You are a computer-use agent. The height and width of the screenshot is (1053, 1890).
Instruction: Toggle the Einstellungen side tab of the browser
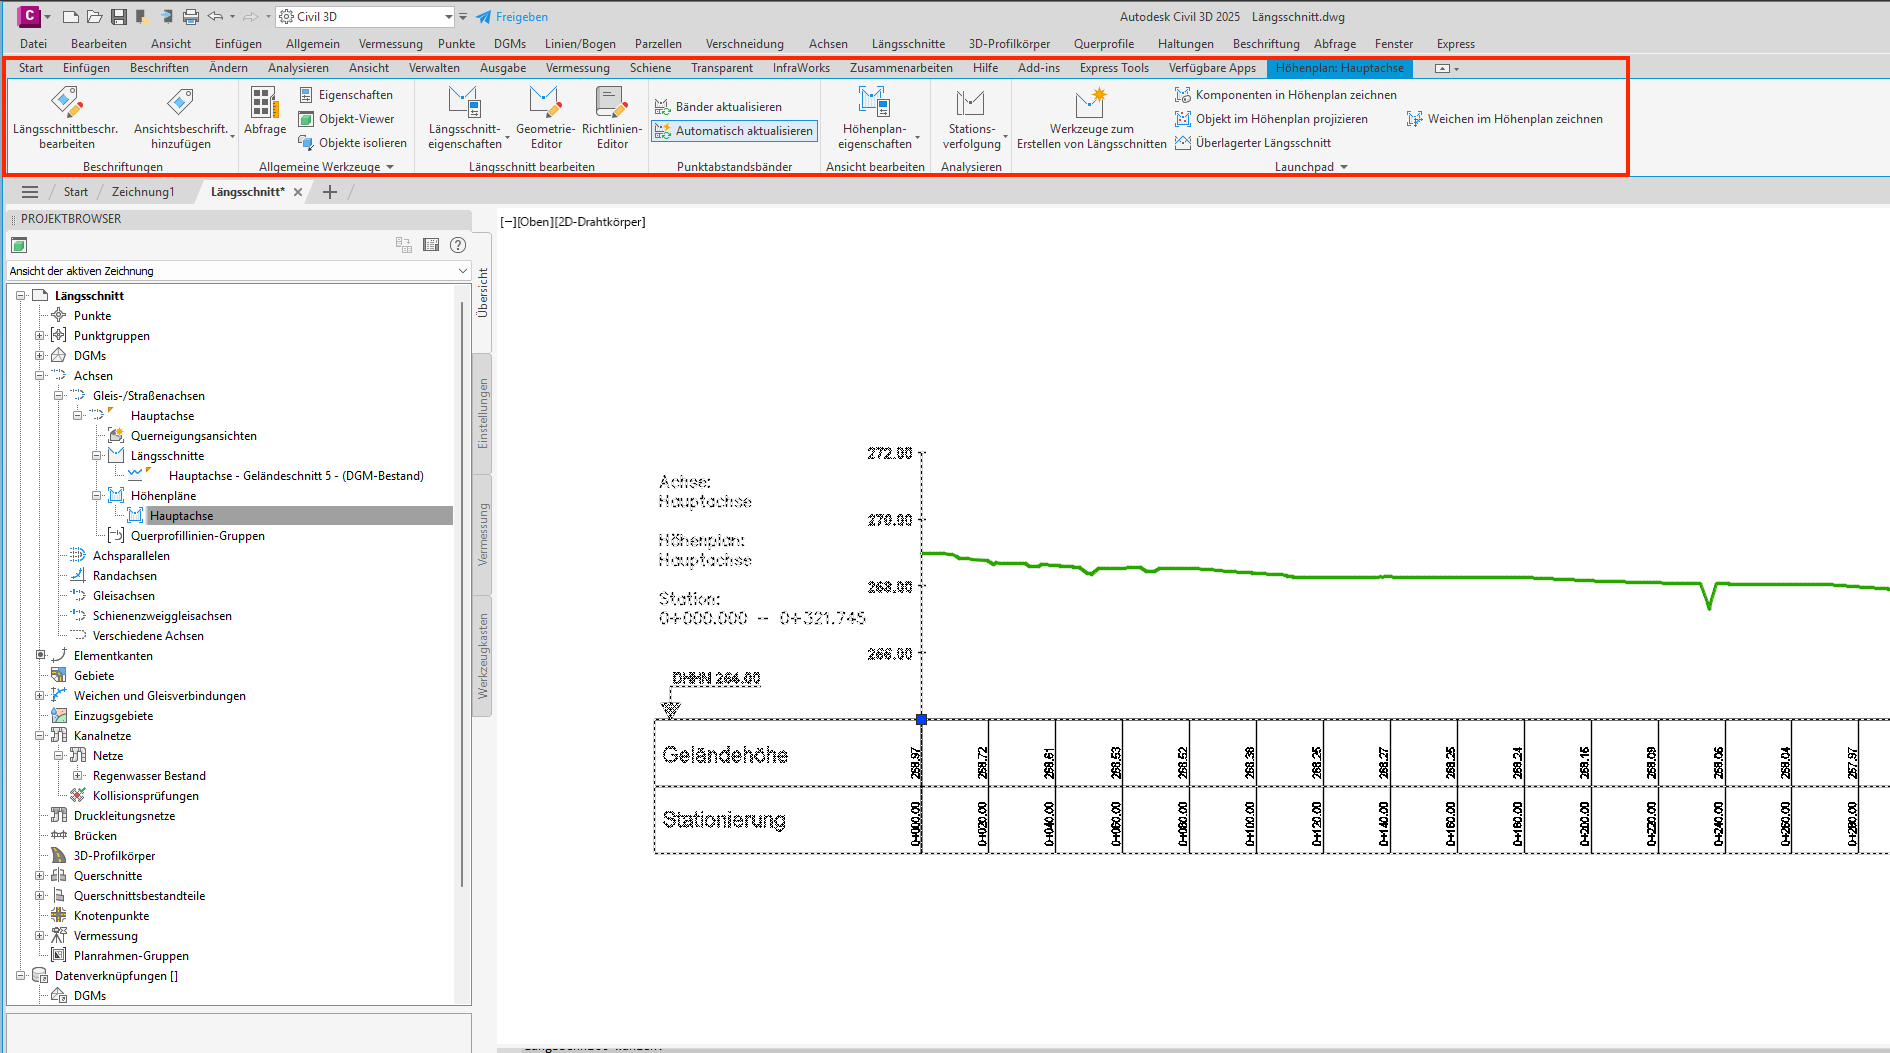point(483,413)
